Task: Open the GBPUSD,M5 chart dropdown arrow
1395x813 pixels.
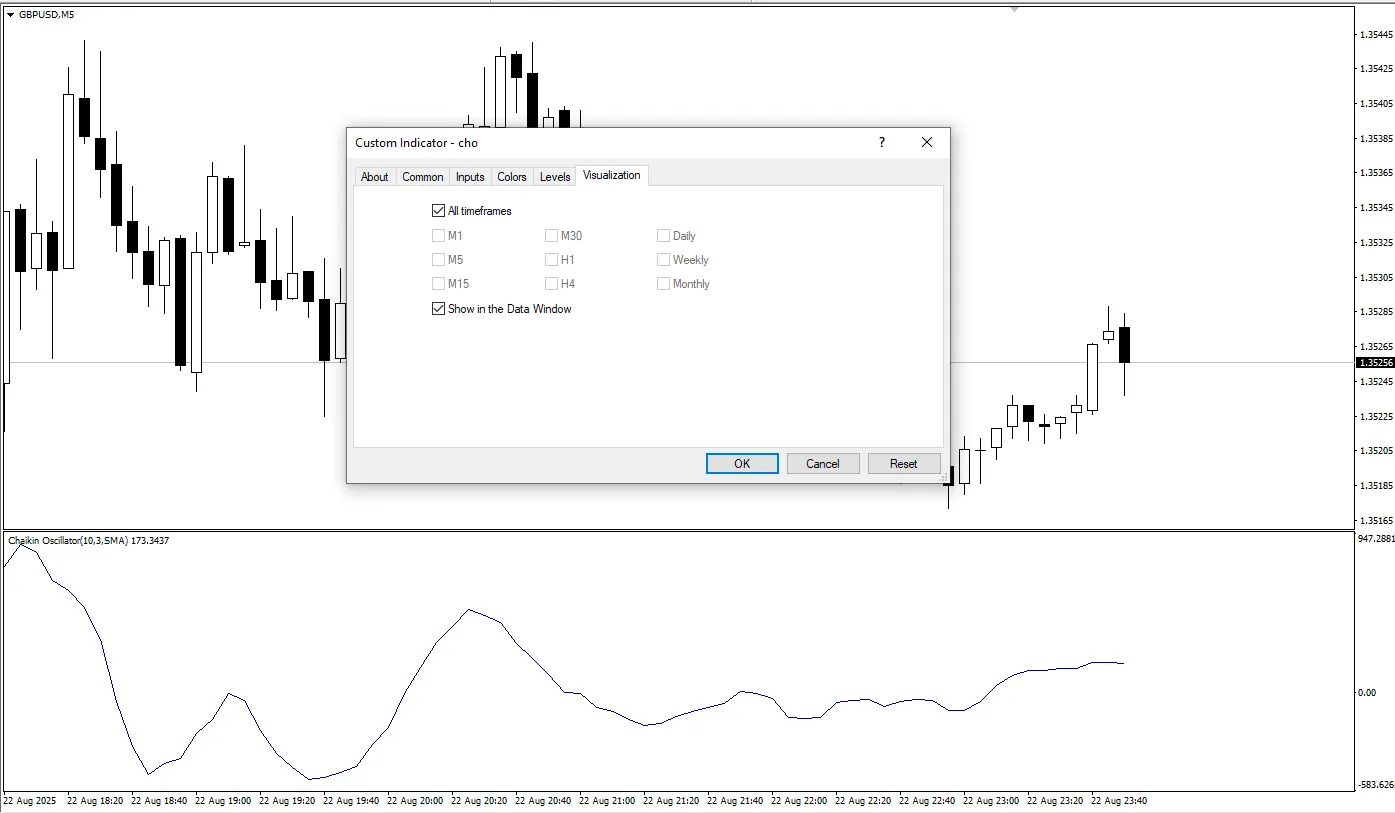Action: pos(10,14)
